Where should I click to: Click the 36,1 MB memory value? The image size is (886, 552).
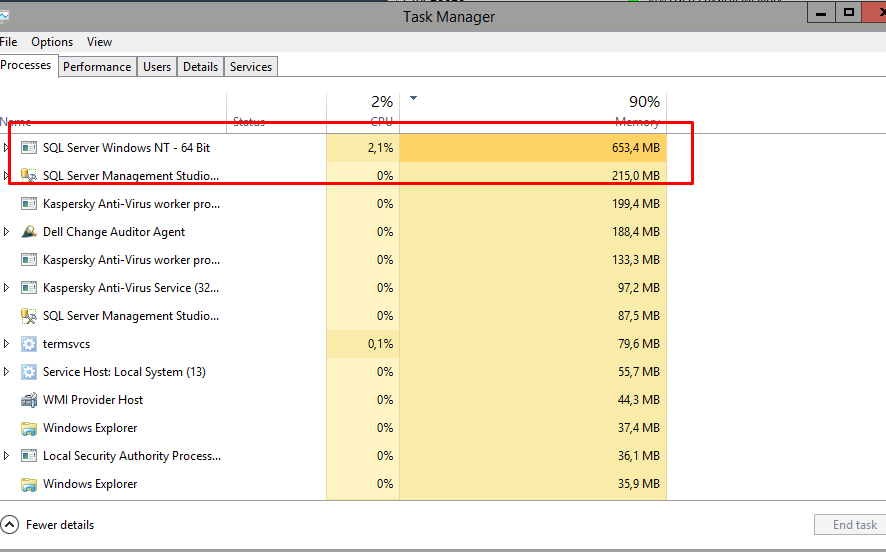(x=639, y=456)
